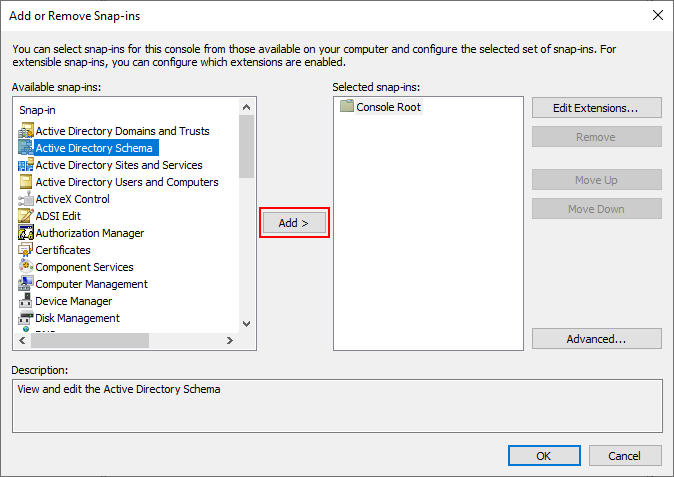The width and height of the screenshot is (674, 477).
Task: Click the description text box
Action: coord(337,406)
